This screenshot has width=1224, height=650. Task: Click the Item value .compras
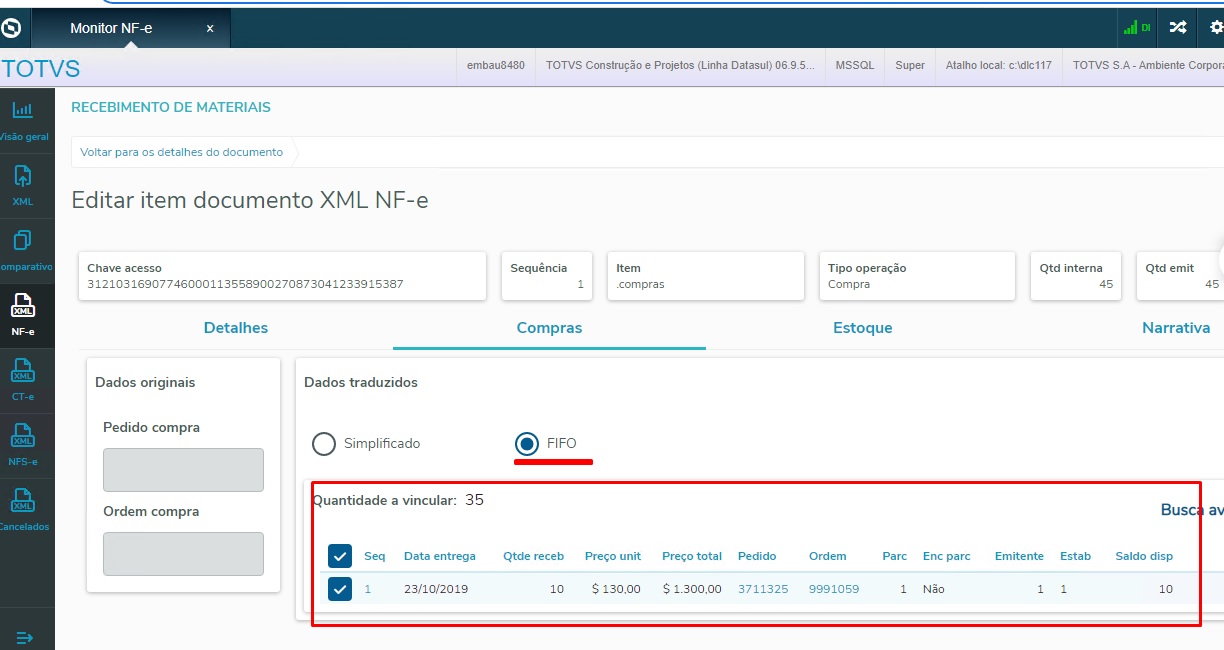640,284
